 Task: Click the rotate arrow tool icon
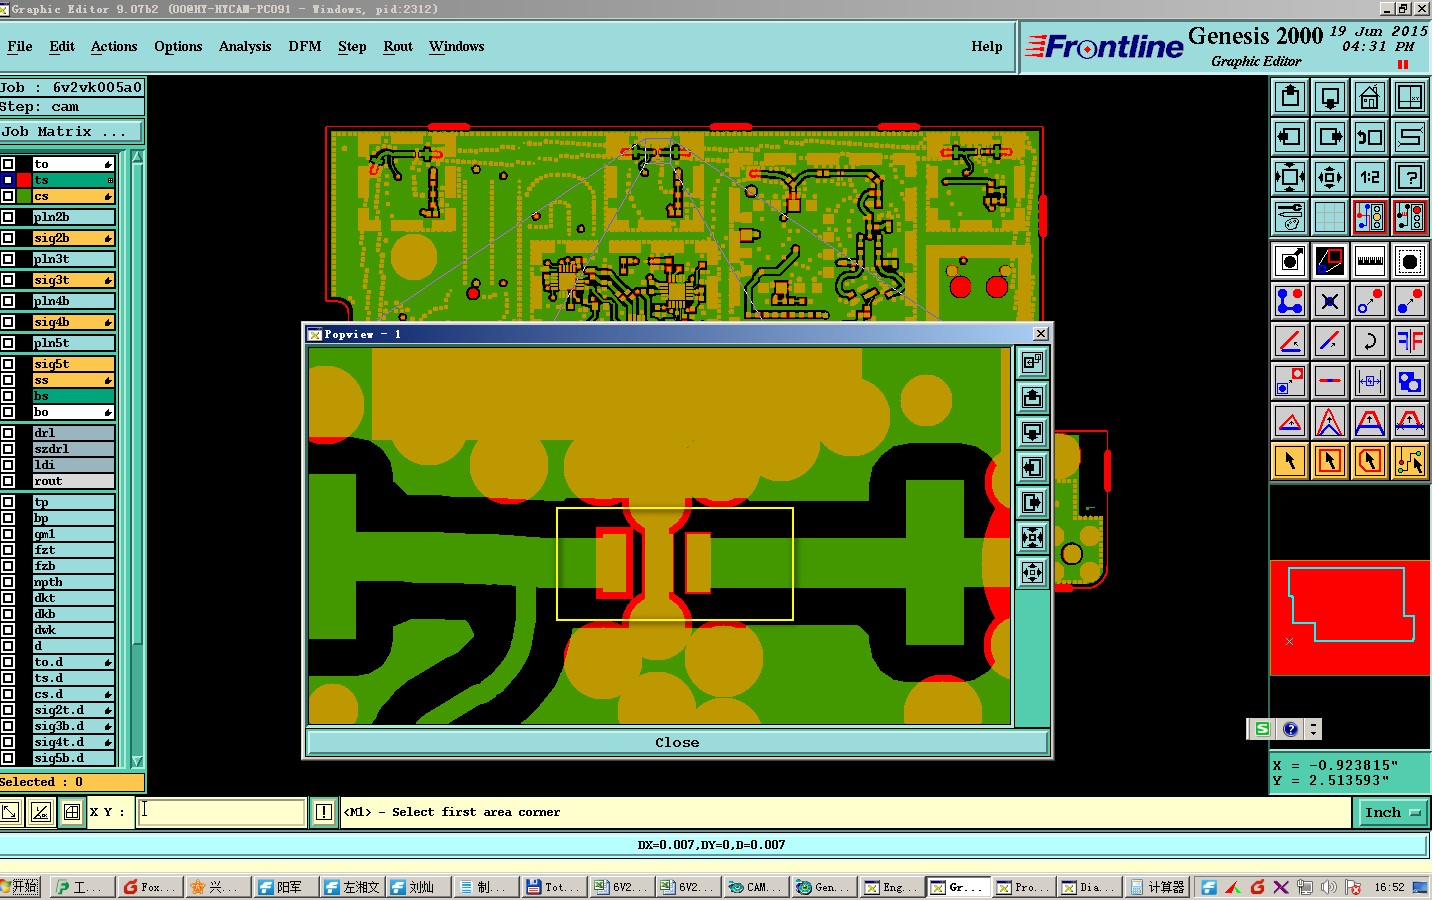point(1369,341)
